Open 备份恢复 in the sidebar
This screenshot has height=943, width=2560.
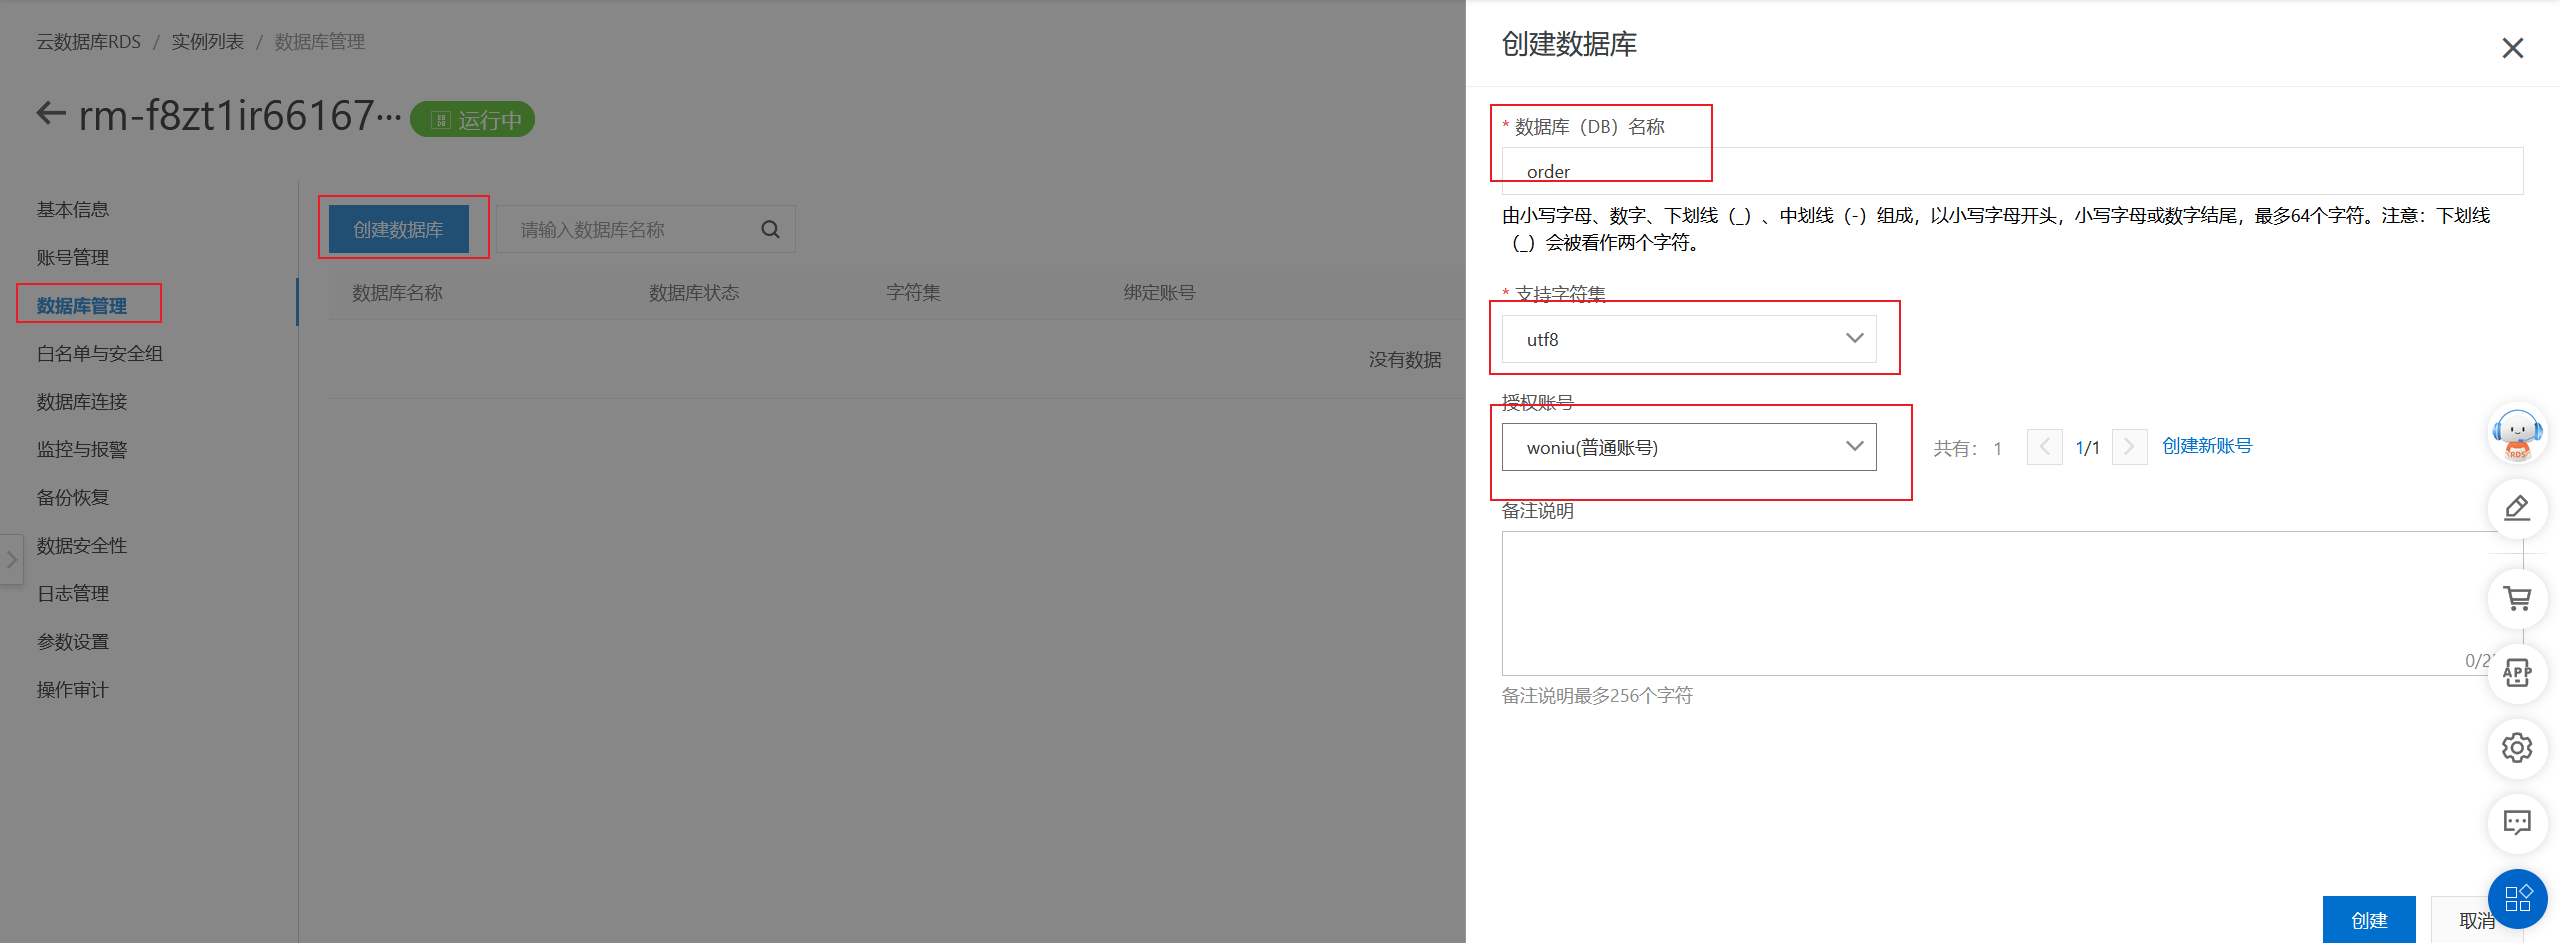click(73, 497)
